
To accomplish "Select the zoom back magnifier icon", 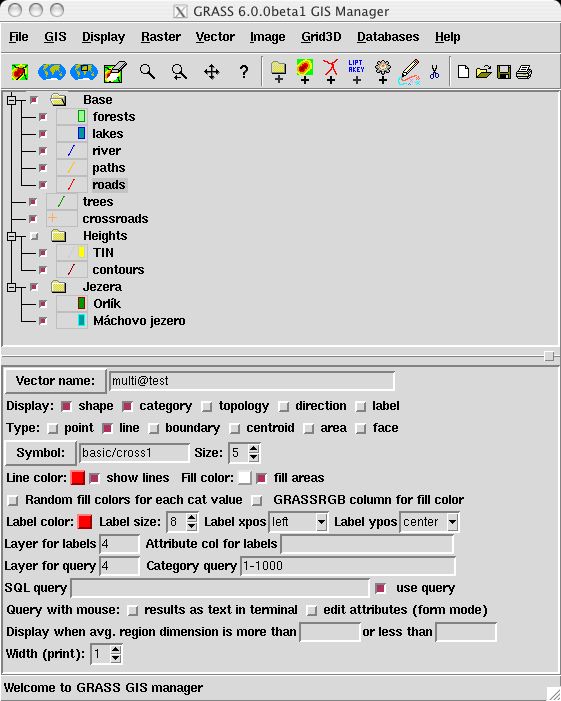I will coord(179,72).
